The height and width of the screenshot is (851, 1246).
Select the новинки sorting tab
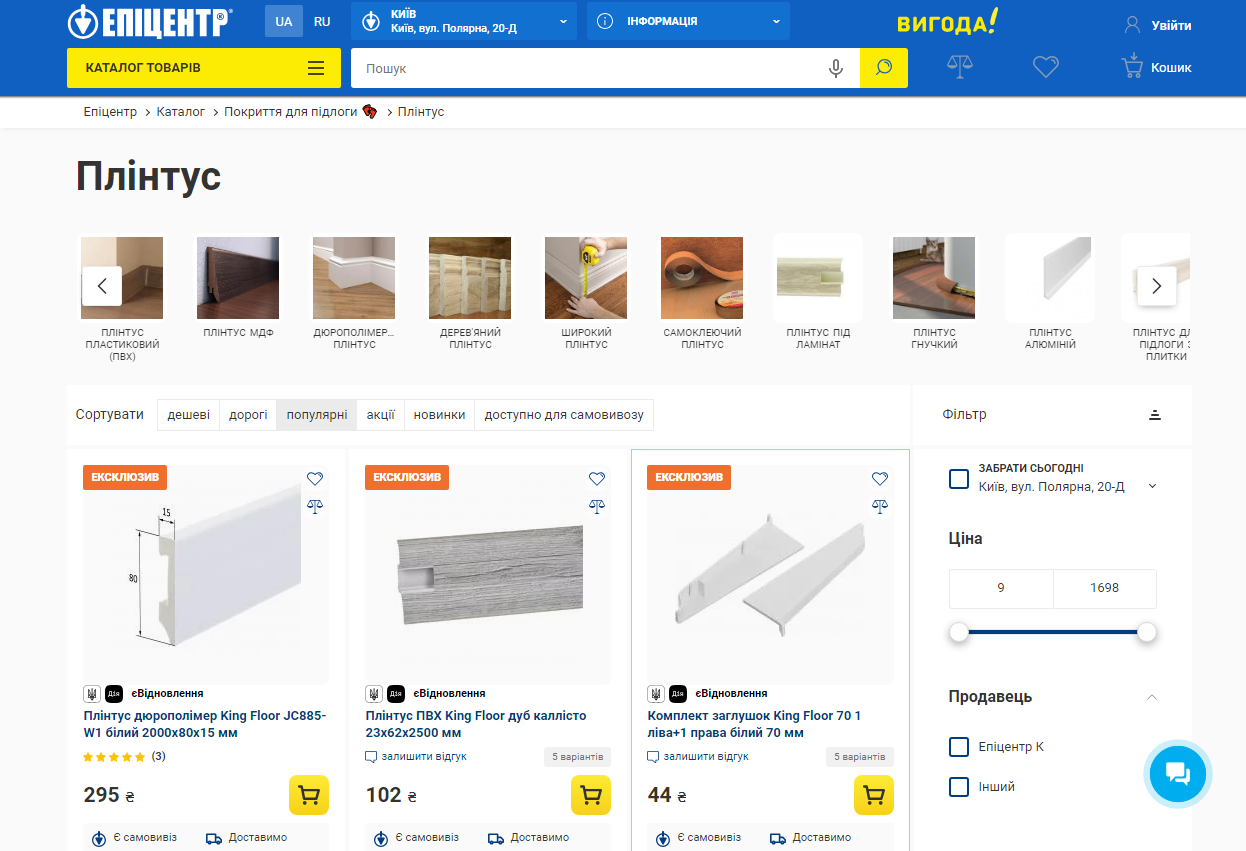439,415
